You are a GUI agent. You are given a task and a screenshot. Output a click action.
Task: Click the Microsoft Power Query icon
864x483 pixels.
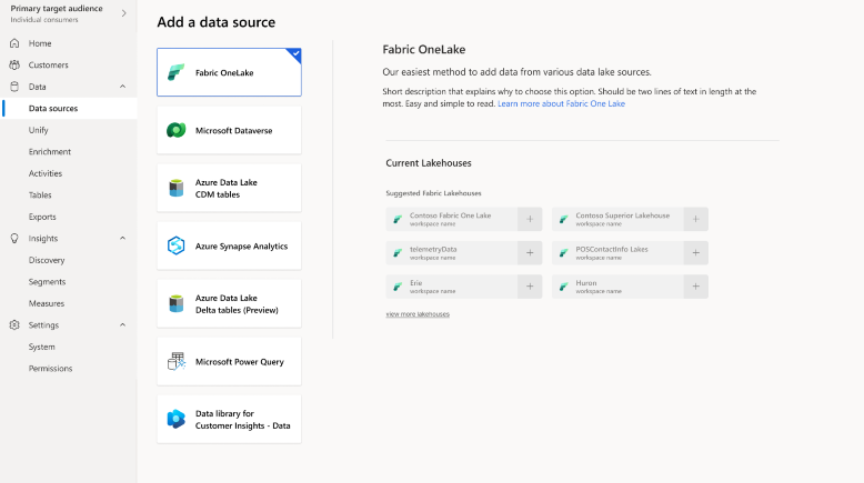click(176, 362)
